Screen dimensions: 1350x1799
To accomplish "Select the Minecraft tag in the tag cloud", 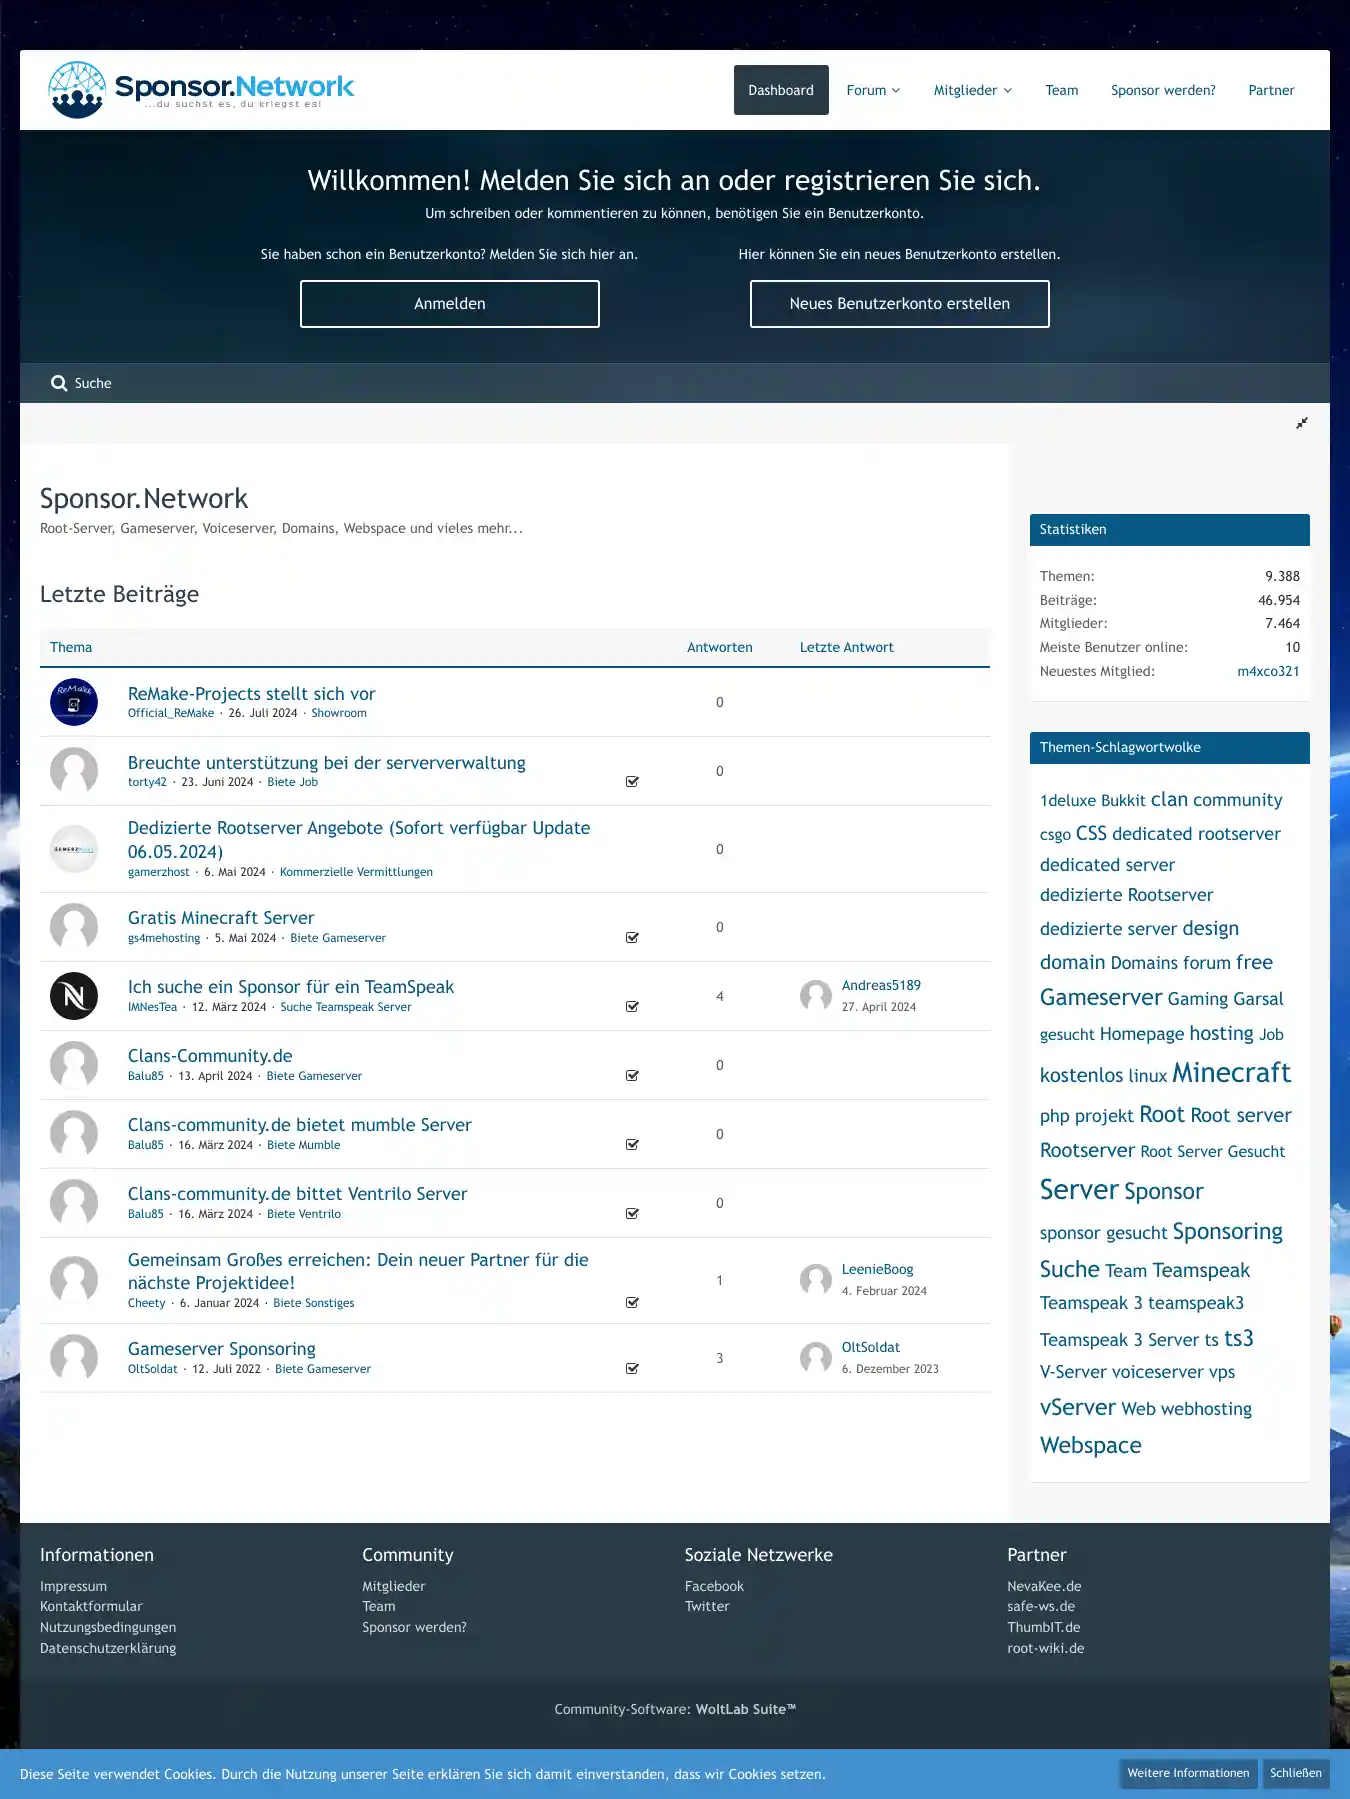I will point(1231,1073).
